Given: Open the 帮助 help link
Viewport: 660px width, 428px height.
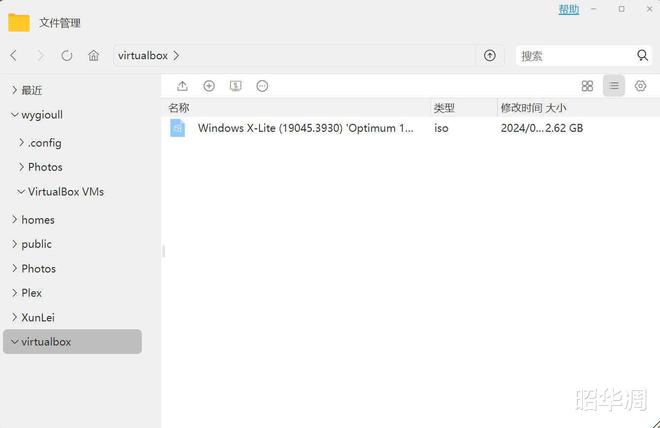Looking at the screenshot, I should tap(569, 9).
